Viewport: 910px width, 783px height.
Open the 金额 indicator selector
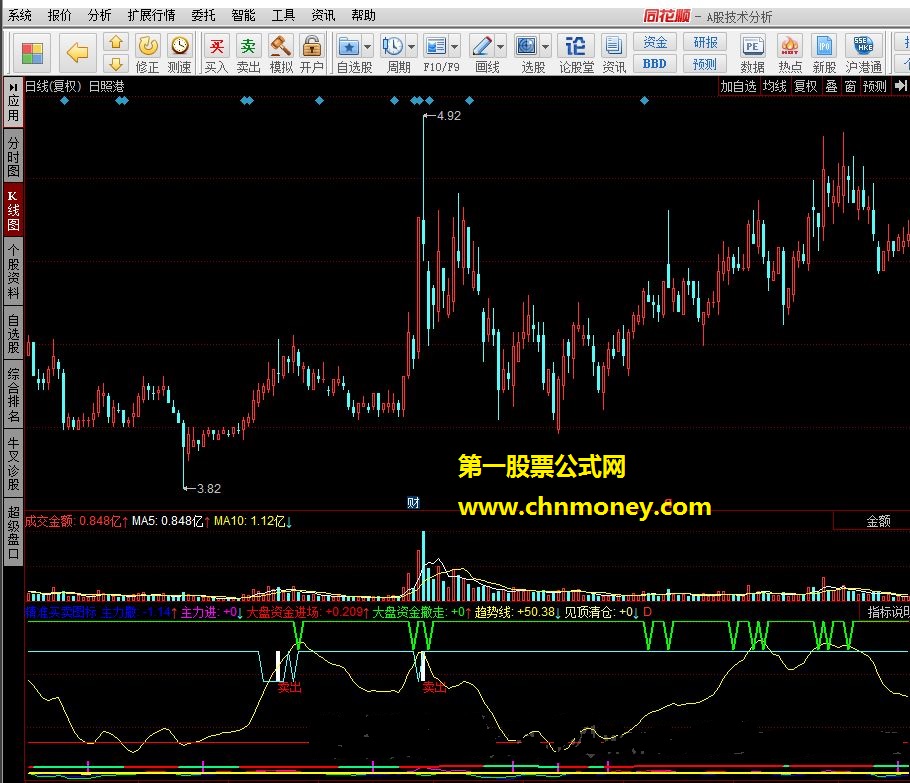[x=878, y=521]
